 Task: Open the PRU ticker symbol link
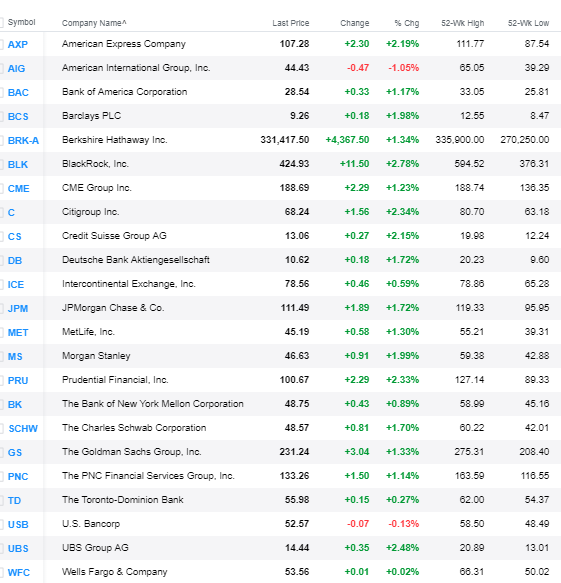[x=18, y=381]
